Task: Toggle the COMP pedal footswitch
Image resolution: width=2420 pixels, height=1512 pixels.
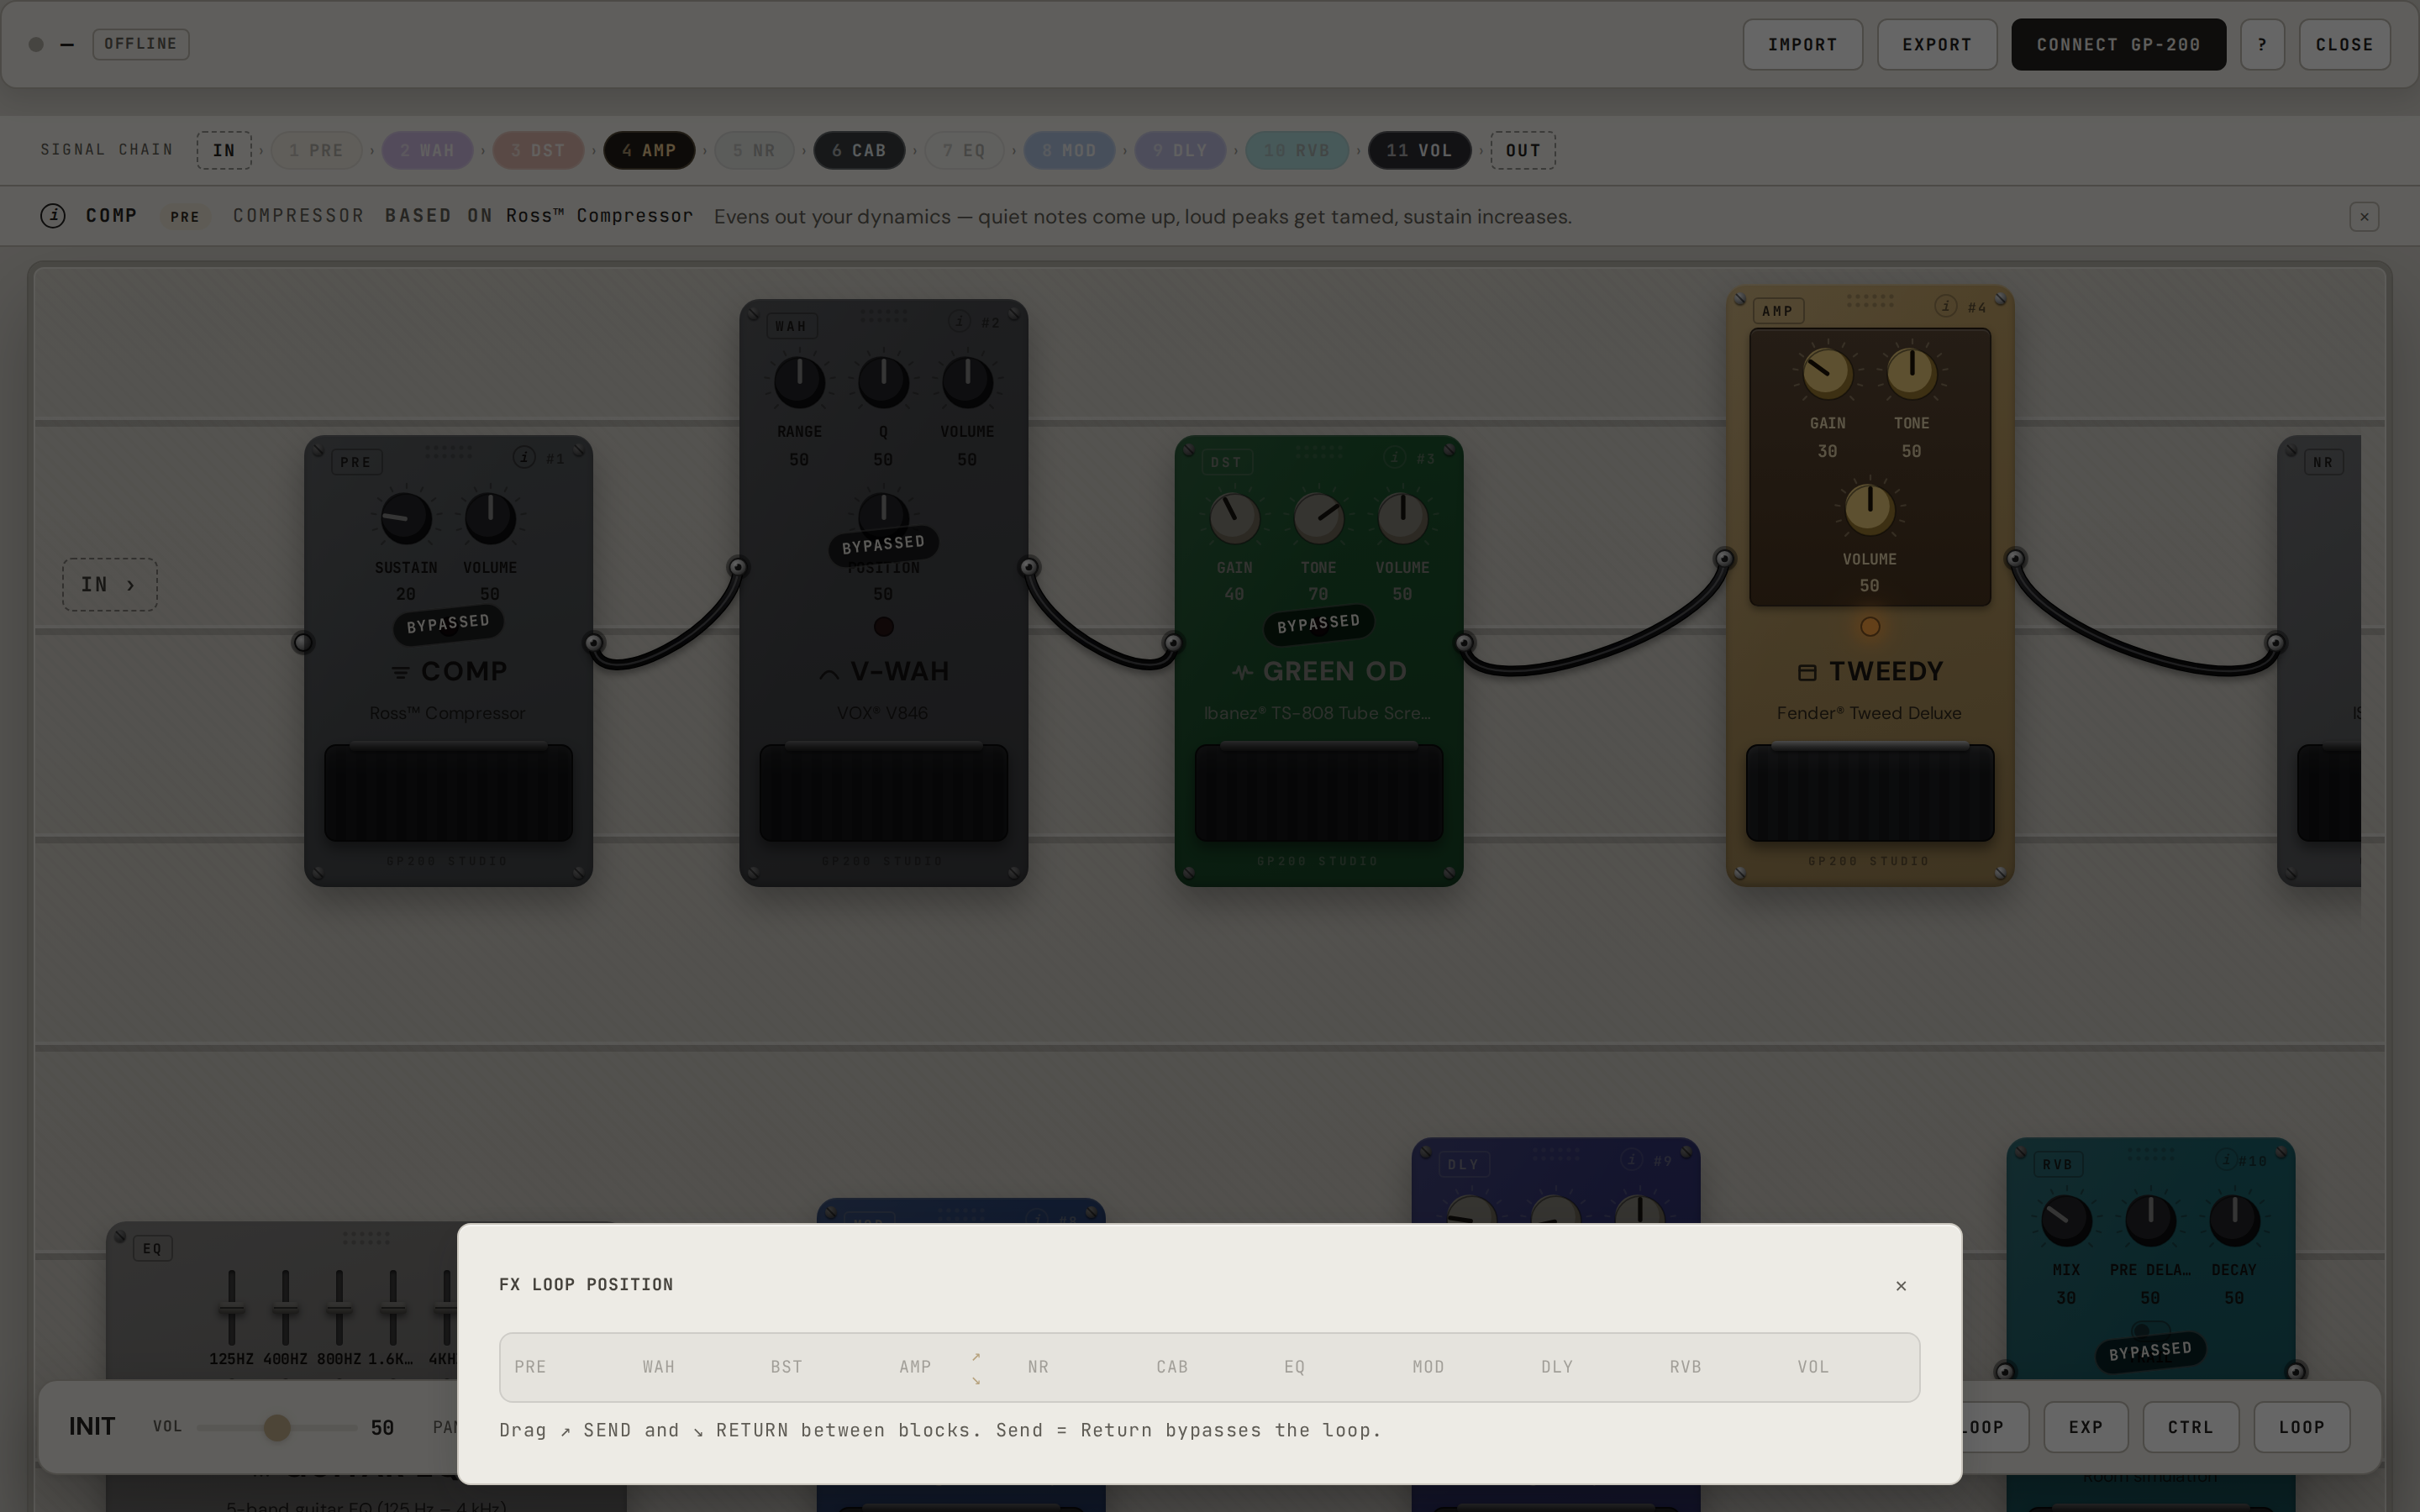Action: pos(448,792)
